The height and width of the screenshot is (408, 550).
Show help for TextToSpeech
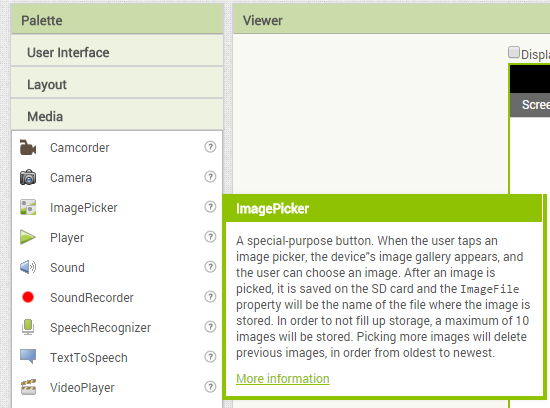tap(210, 357)
